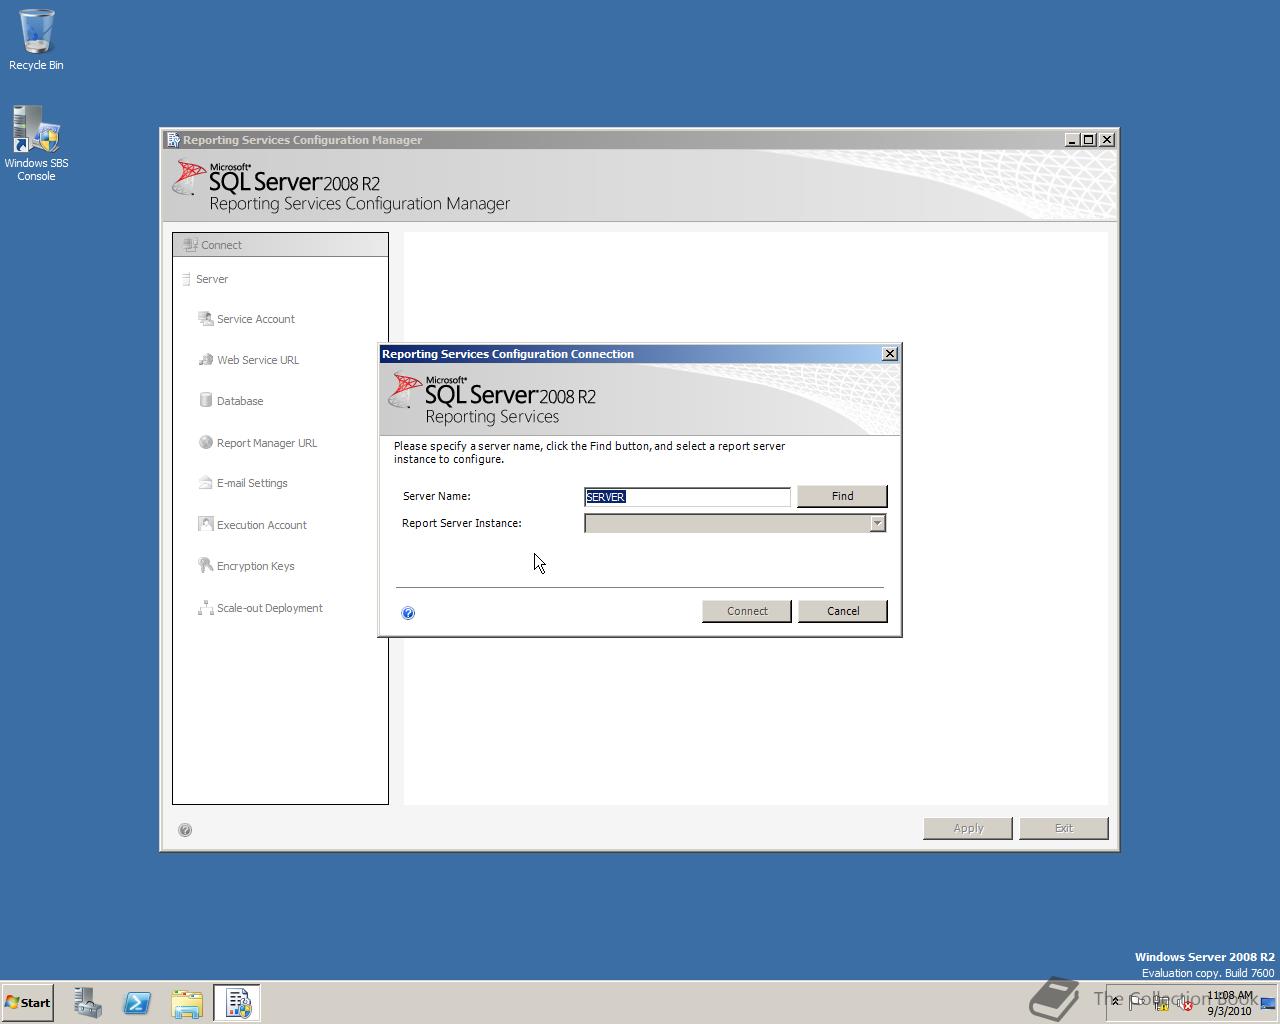The image size is (1280, 1024).
Task: Click the Report Manager URL icon
Action: (x=206, y=442)
